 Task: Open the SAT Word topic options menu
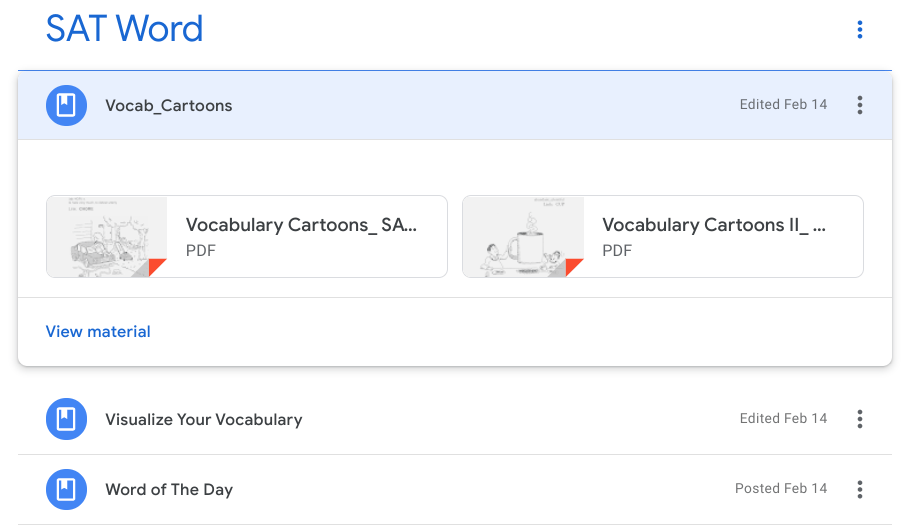point(860,30)
